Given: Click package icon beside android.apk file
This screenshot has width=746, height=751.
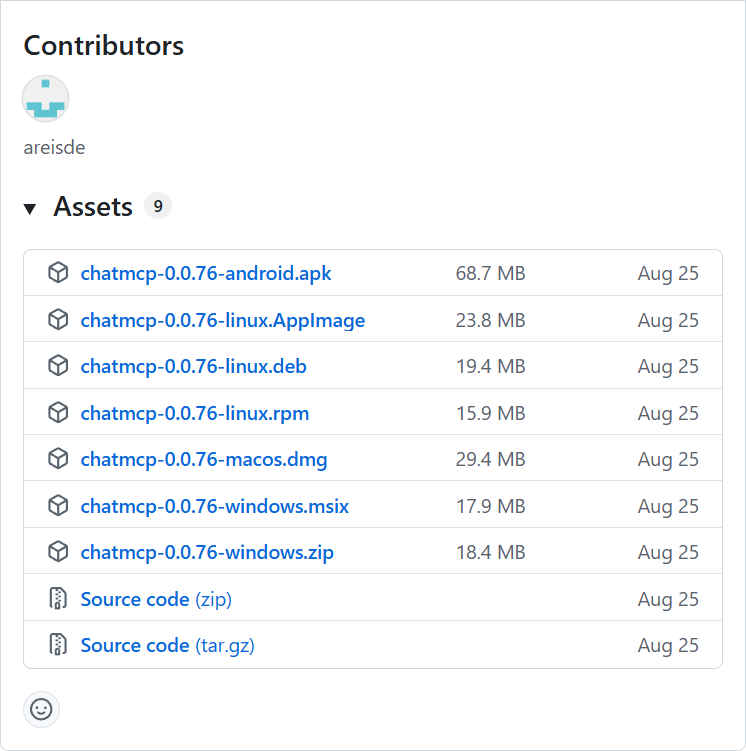Looking at the screenshot, I should 58,273.
